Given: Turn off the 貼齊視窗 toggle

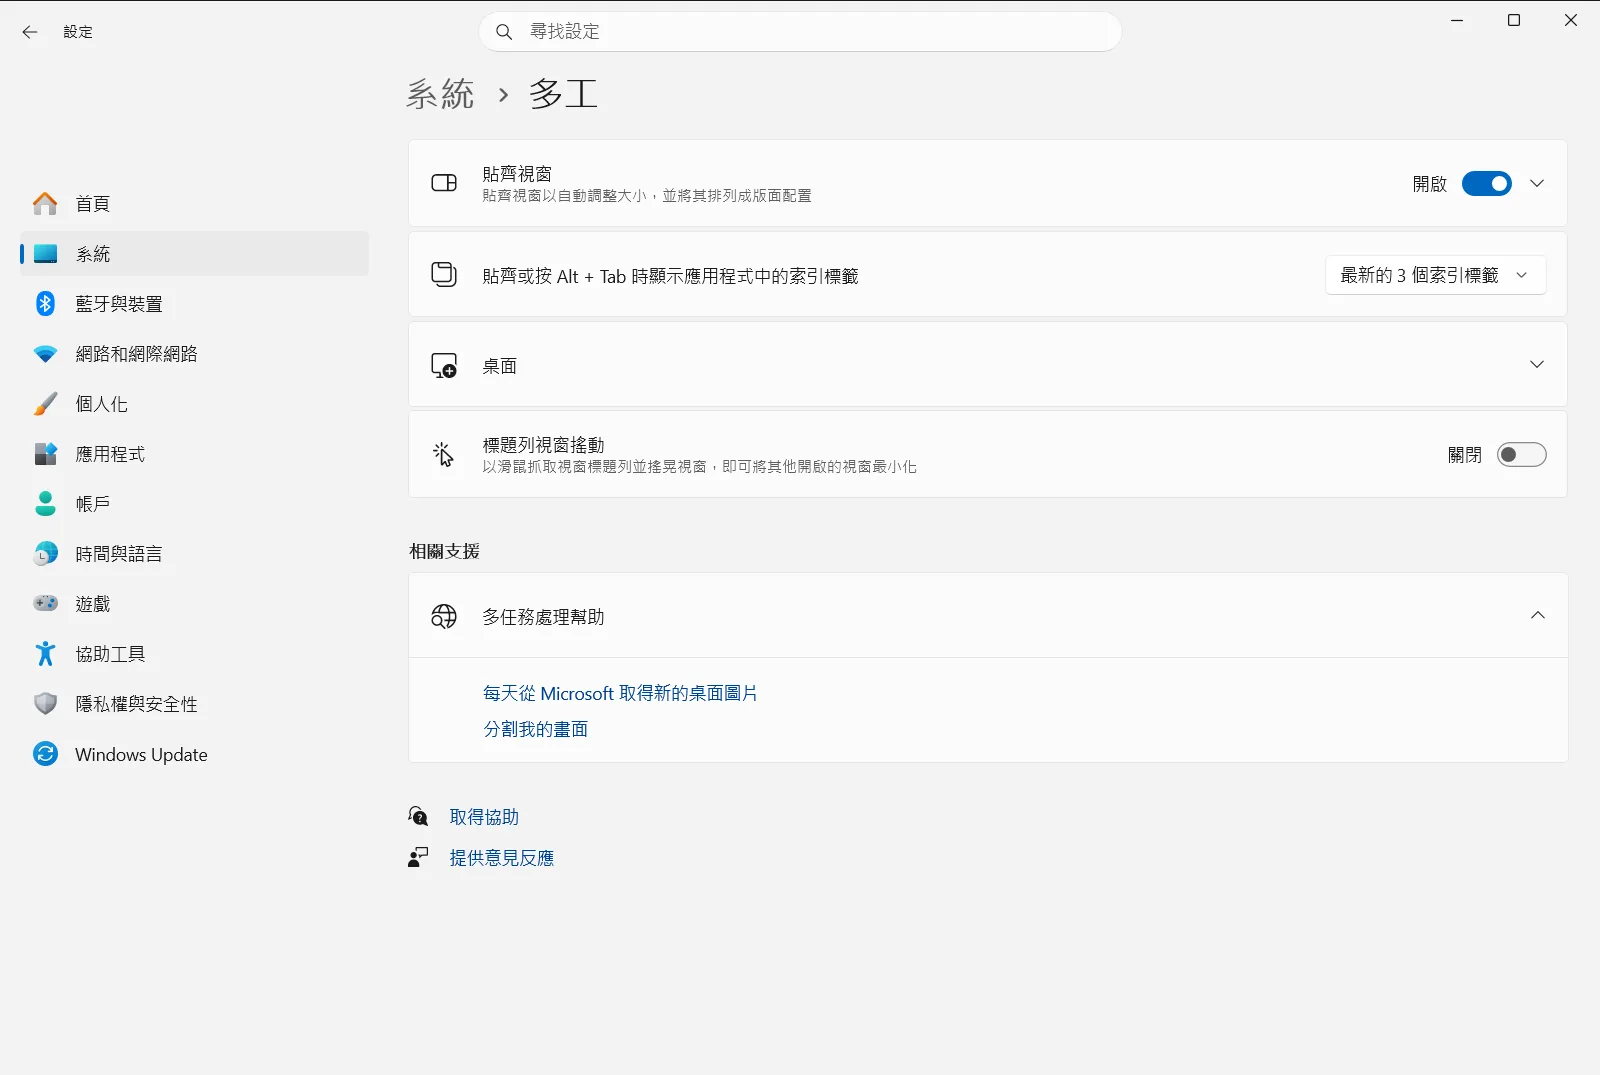Looking at the screenshot, I should (x=1487, y=184).
